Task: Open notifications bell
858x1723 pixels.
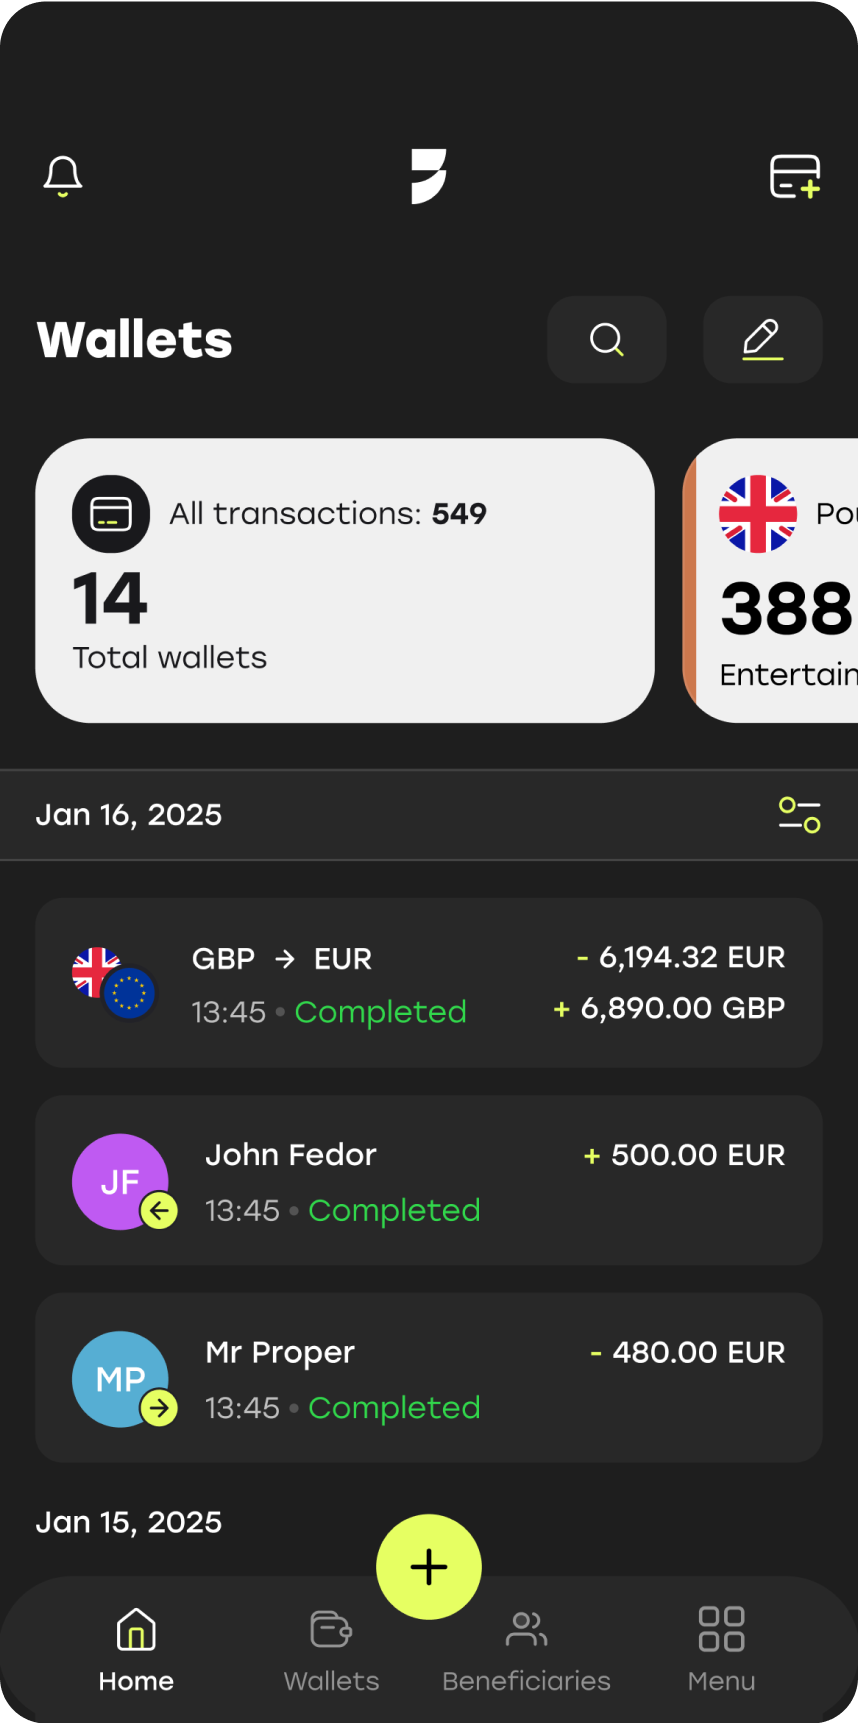Action: pyautogui.click(x=62, y=177)
